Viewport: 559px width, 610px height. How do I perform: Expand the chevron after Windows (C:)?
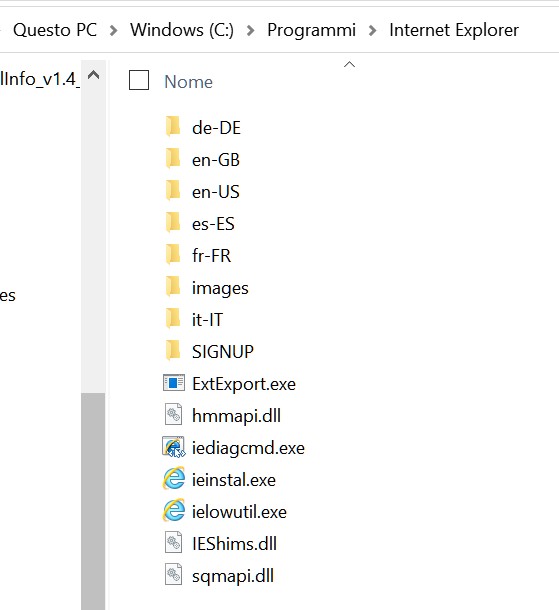[251, 30]
